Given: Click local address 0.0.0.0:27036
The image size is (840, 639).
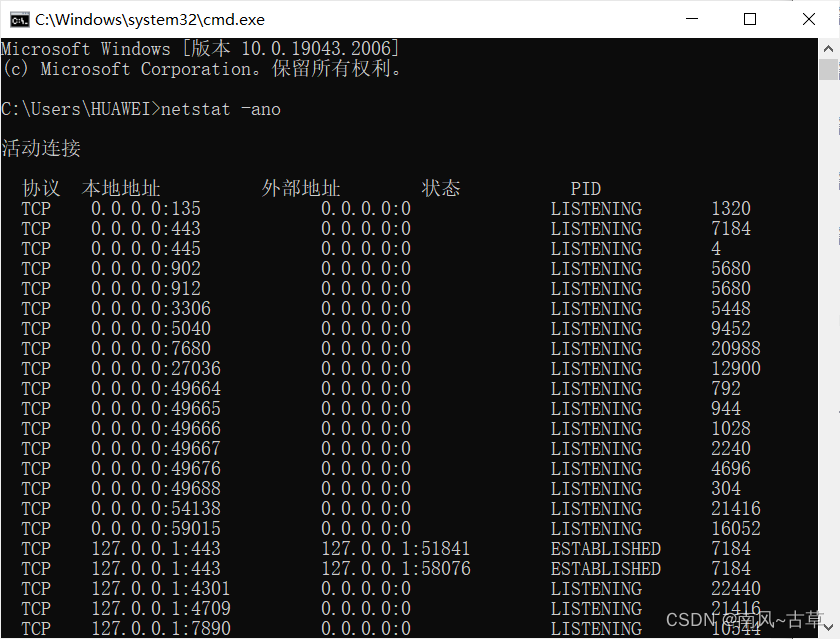Looking at the screenshot, I should tap(156, 369).
